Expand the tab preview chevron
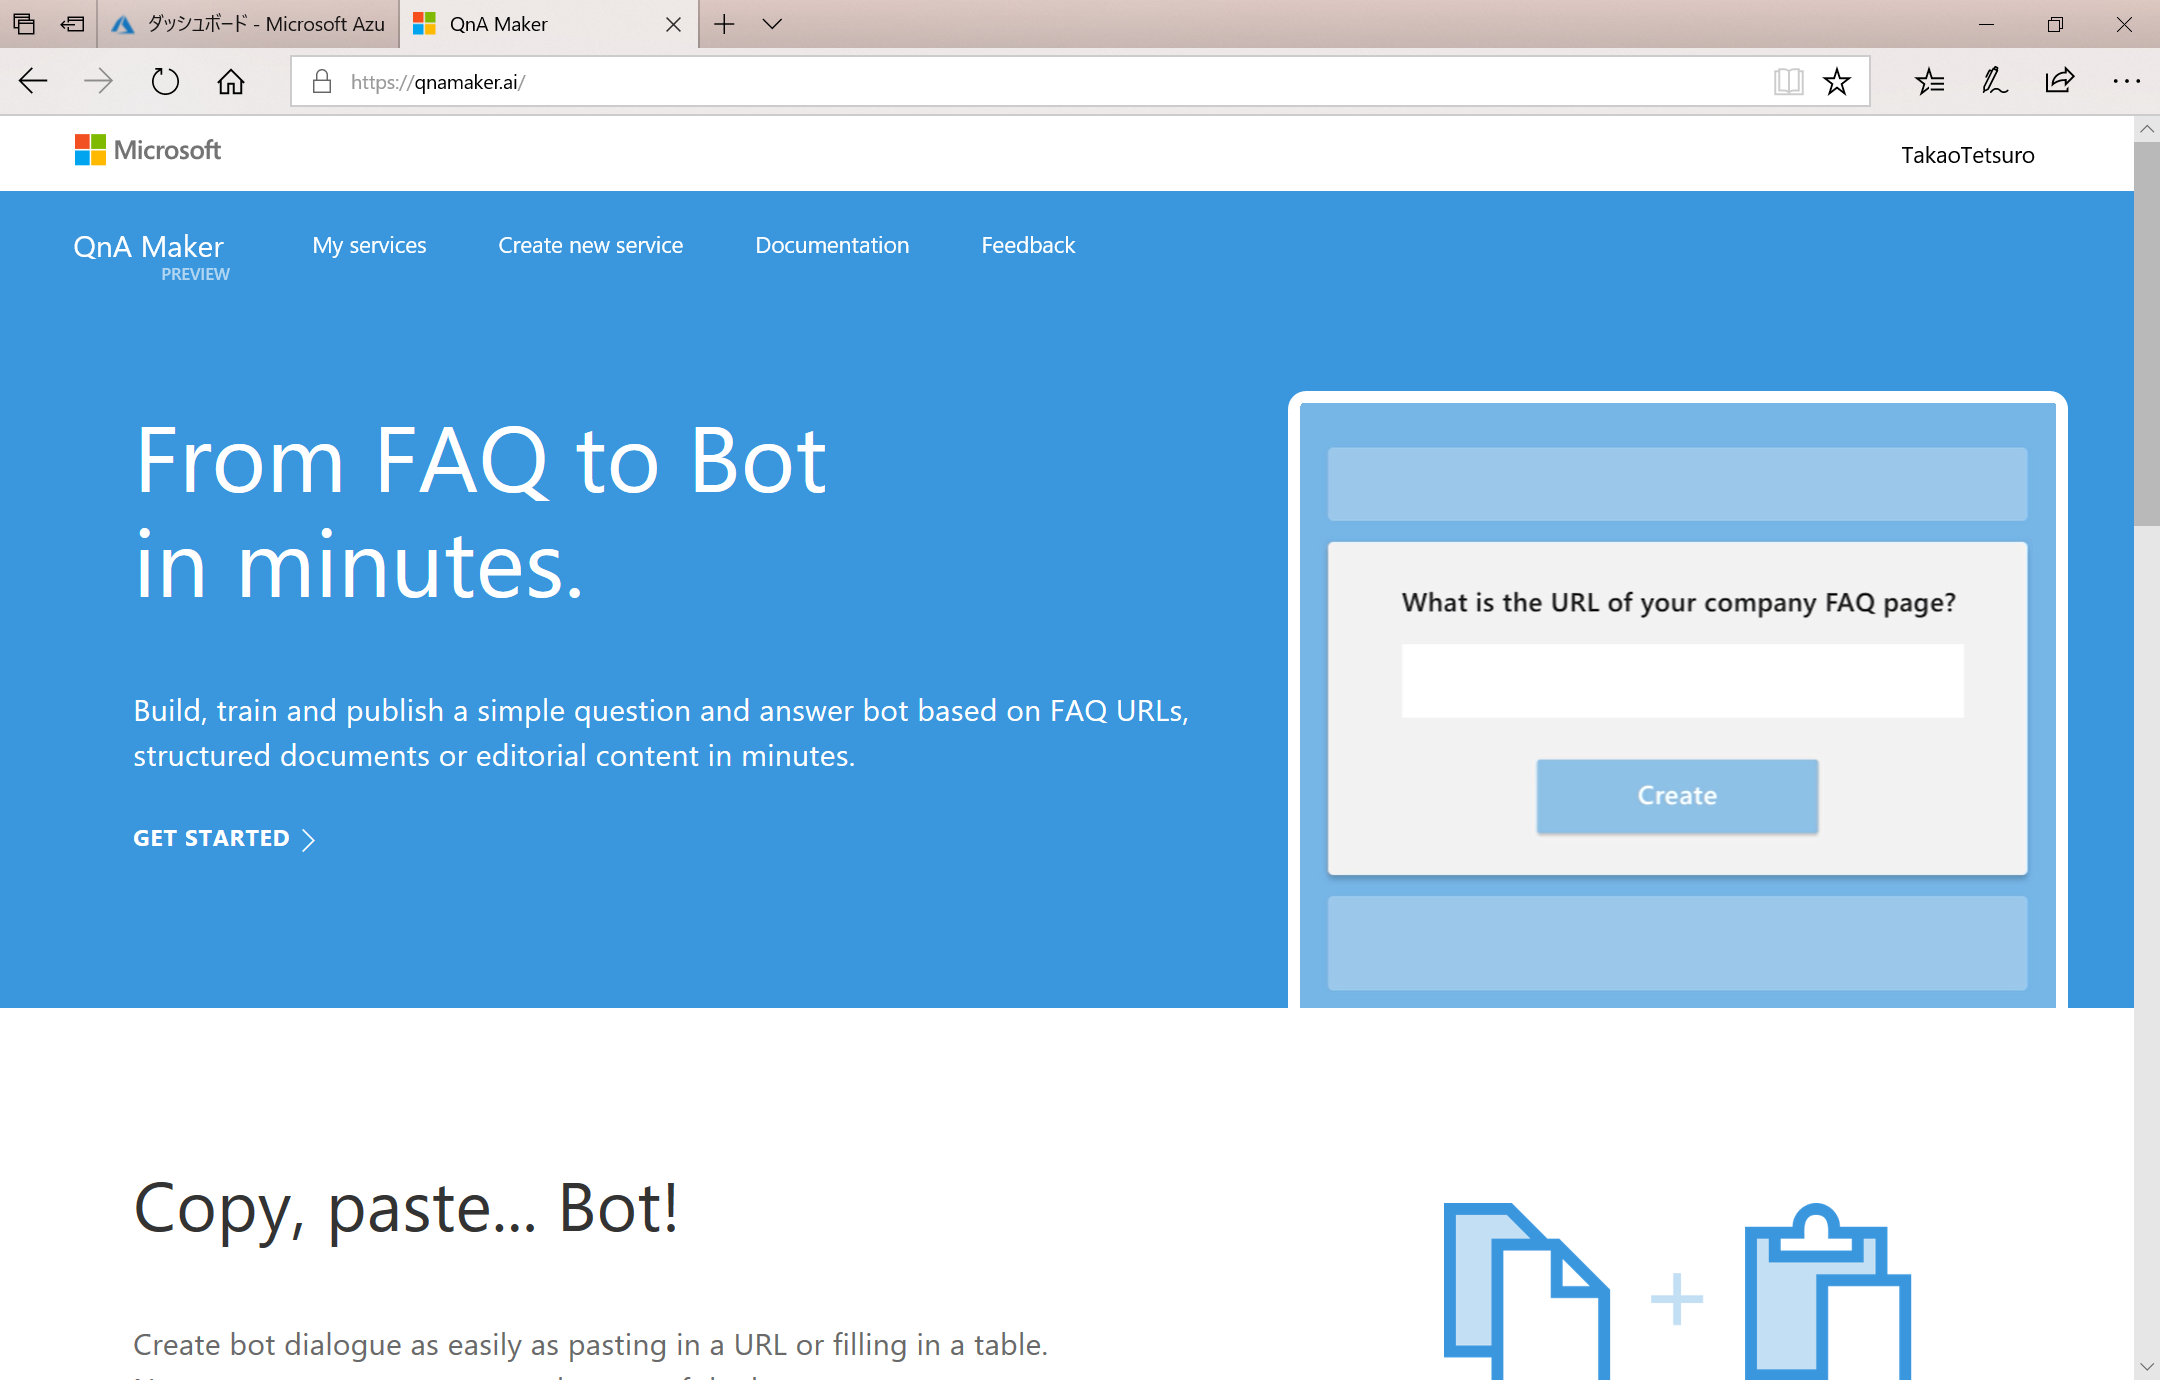 [x=772, y=24]
